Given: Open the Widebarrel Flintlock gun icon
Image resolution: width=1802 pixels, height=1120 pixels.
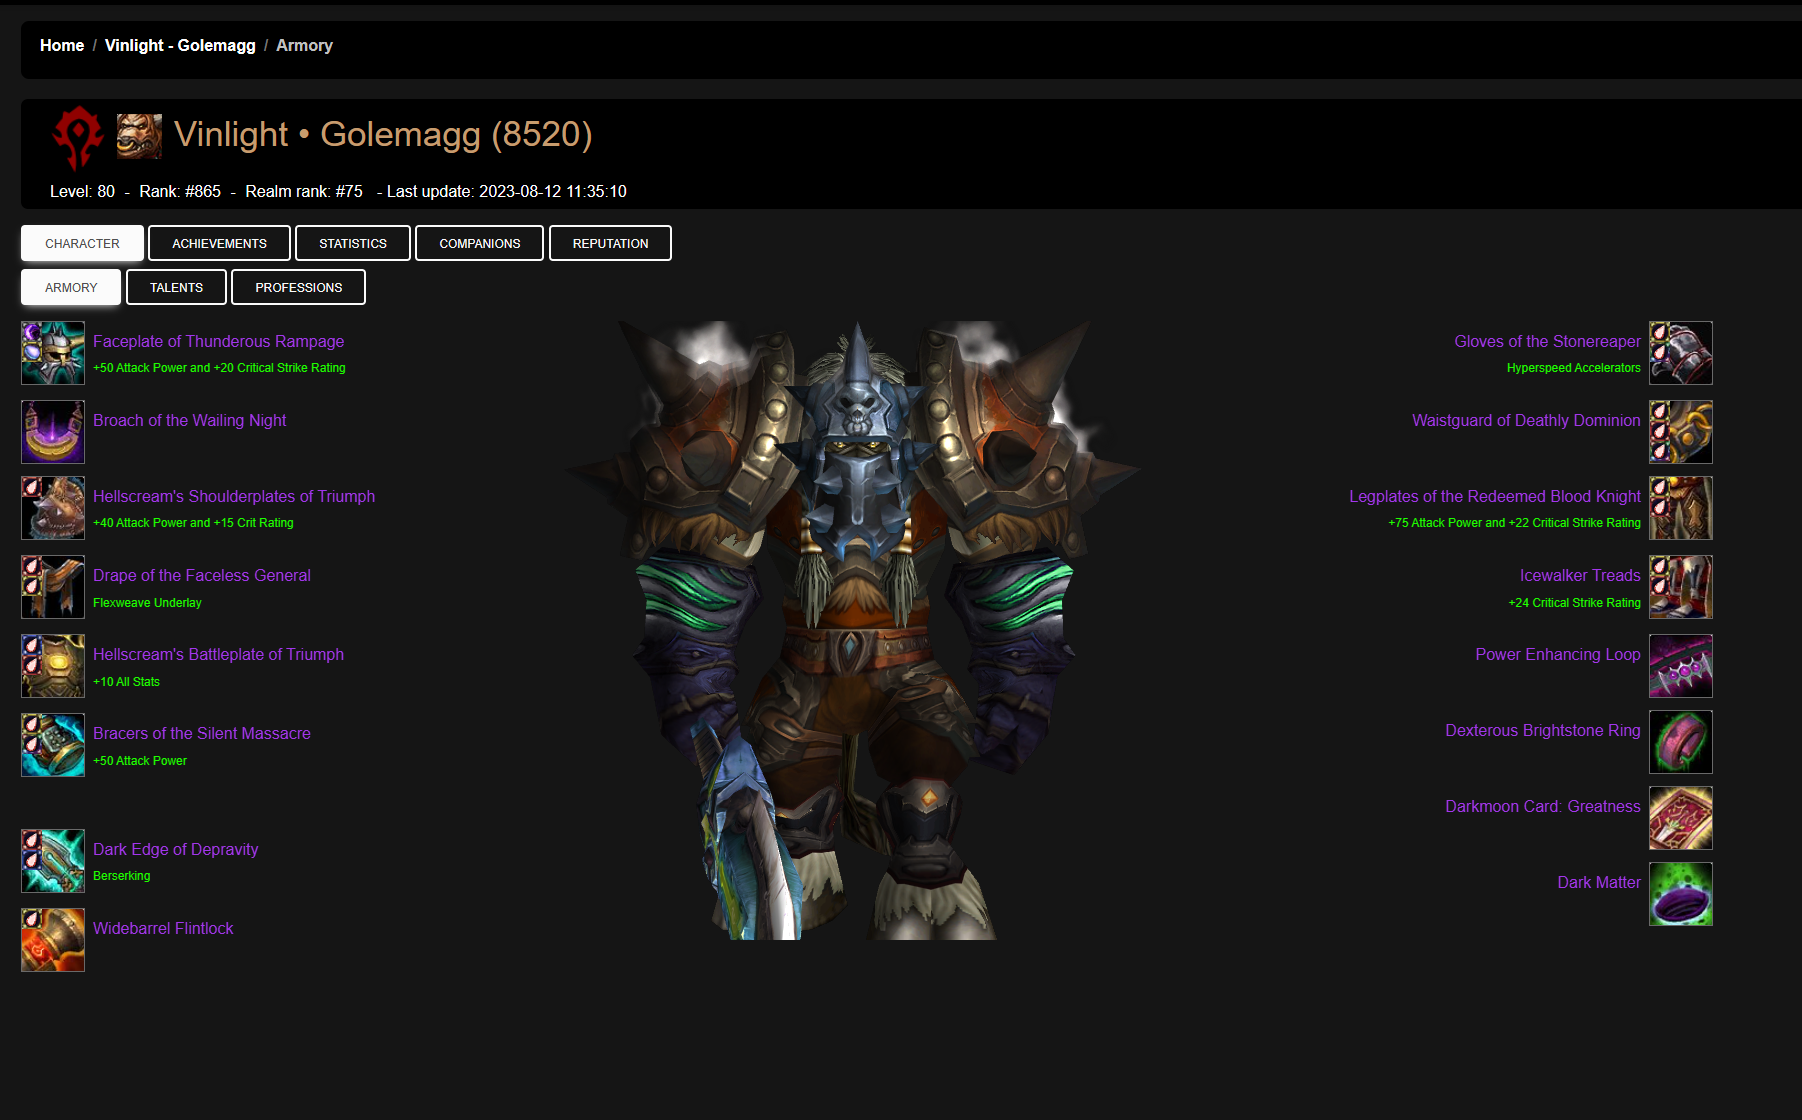Looking at the screenshot, I should [x=53, y=940].
